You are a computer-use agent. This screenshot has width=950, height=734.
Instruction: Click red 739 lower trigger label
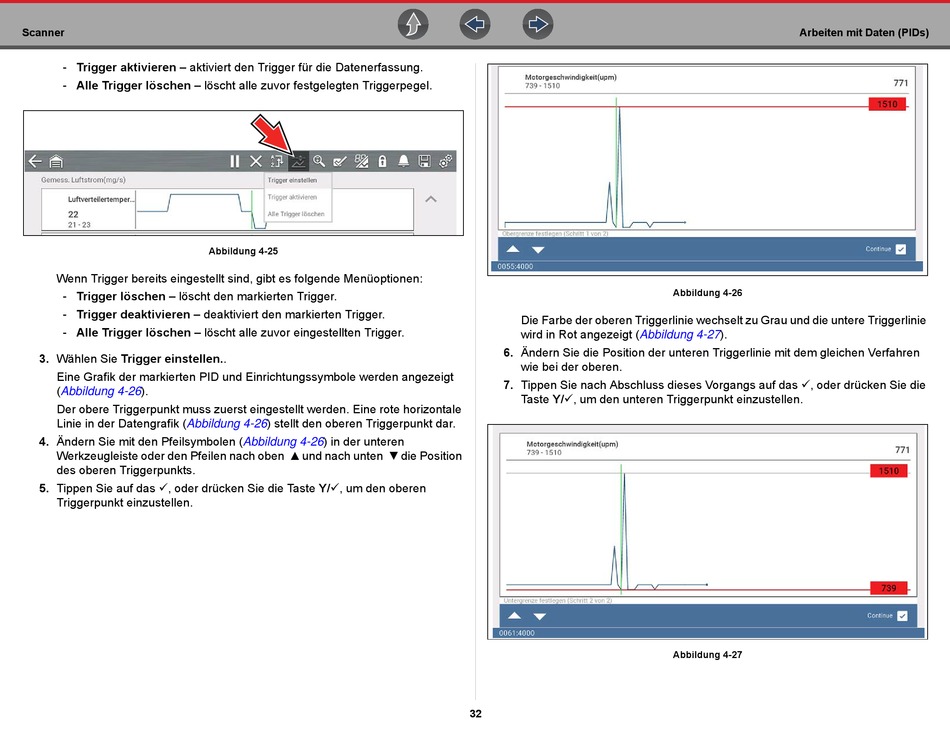click(x=889, y=588)
